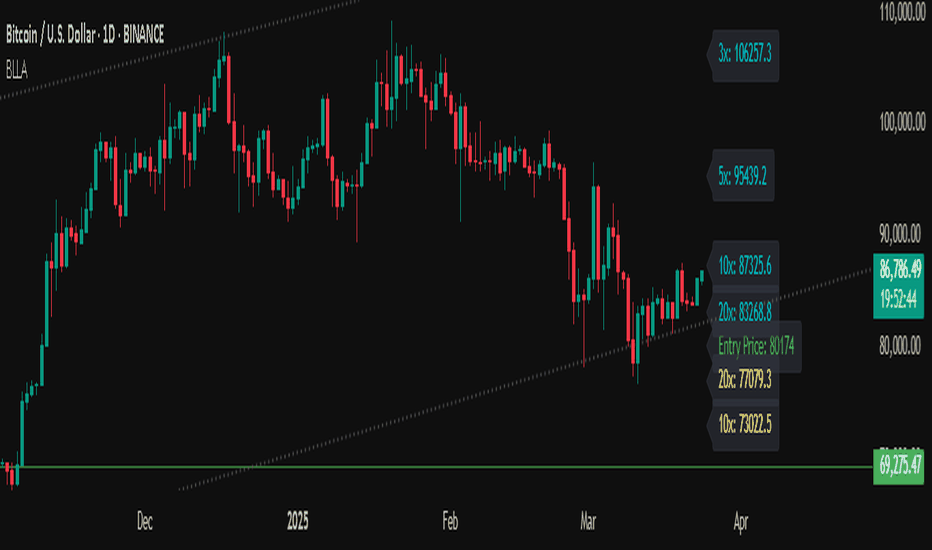Click the 110,000.00 price axis label
This screenshot has width=932, height=550.
[x=902, y=13]
